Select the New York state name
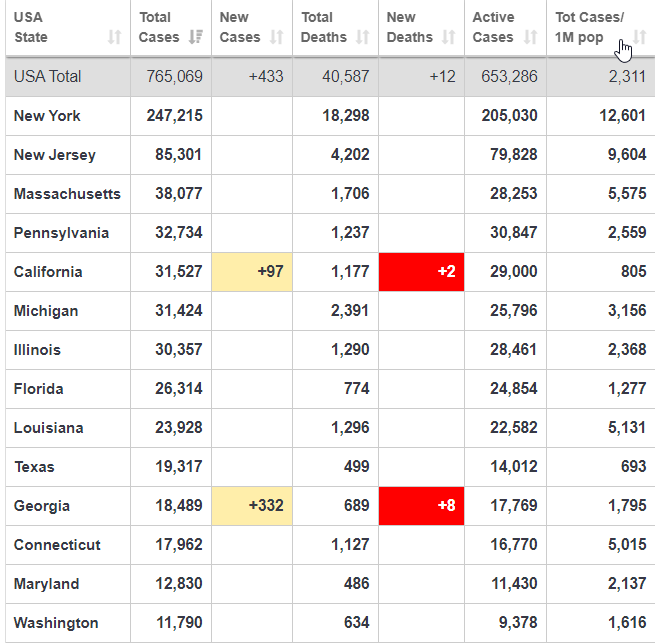This screenshot has width=655, height=643. (x=47, y=116)
